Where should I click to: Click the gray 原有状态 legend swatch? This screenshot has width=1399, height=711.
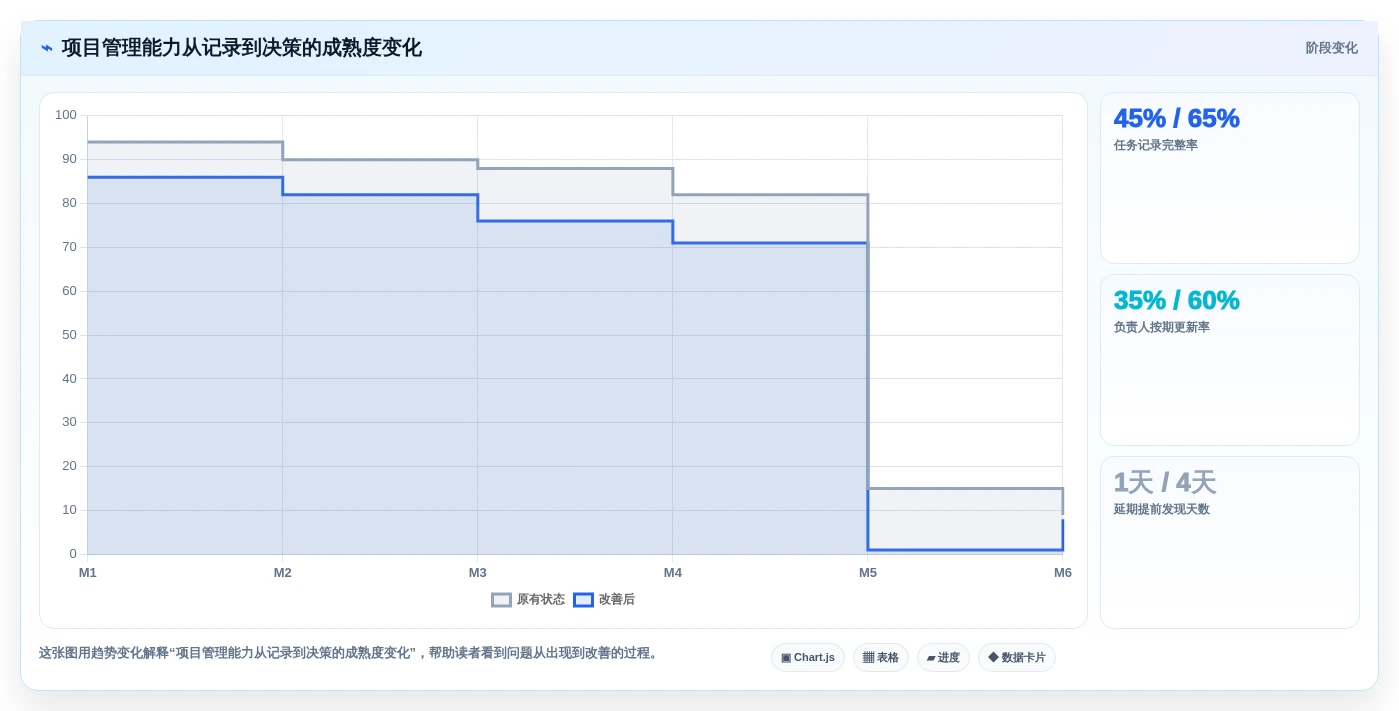[x=501, y=600]
